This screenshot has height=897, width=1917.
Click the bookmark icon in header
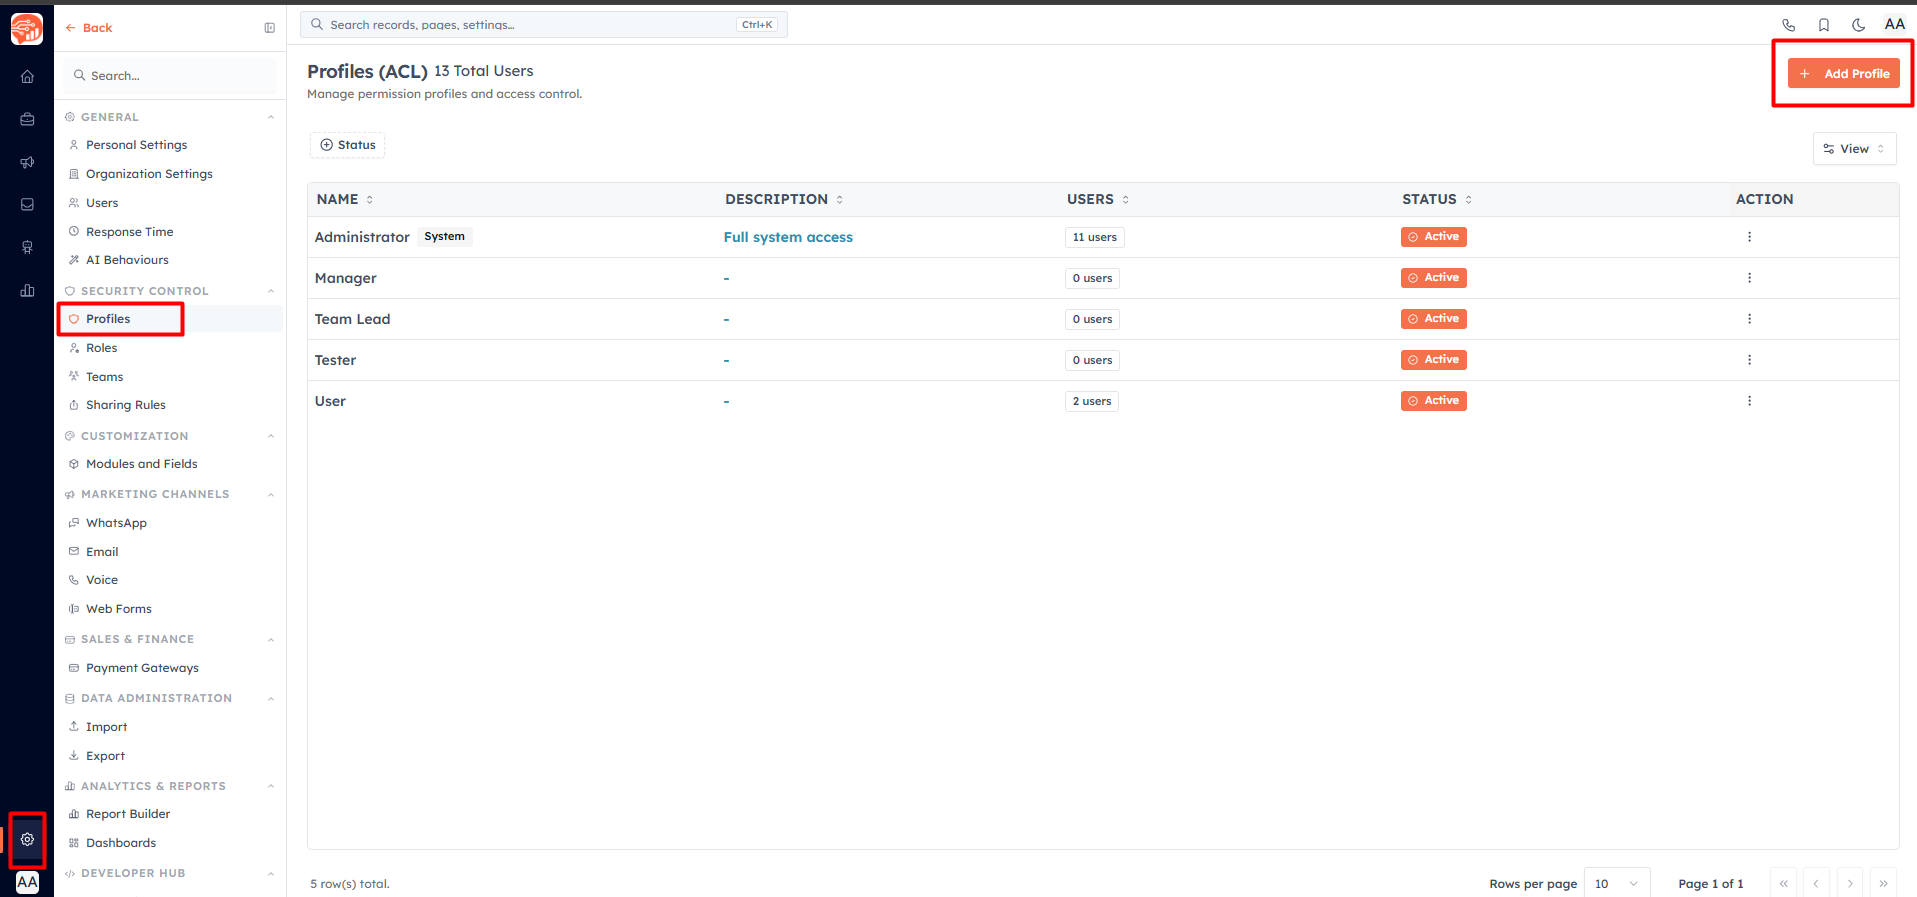[1823, 25]
